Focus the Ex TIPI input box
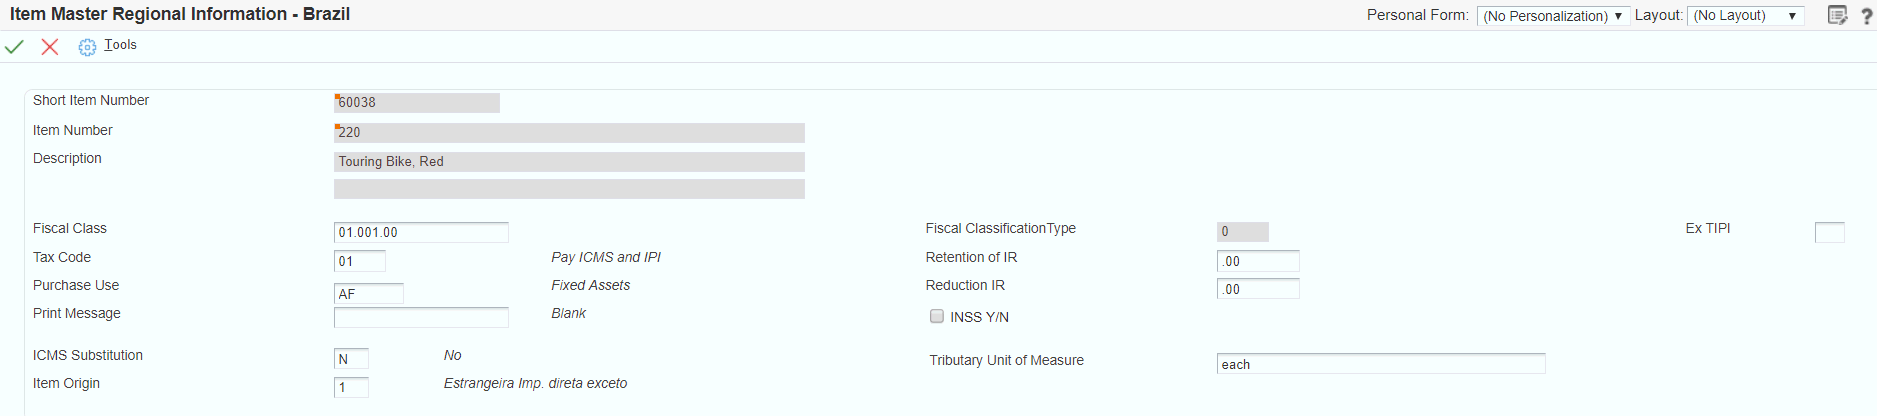Screen dimensions: 1877x416 point(1829,232)
